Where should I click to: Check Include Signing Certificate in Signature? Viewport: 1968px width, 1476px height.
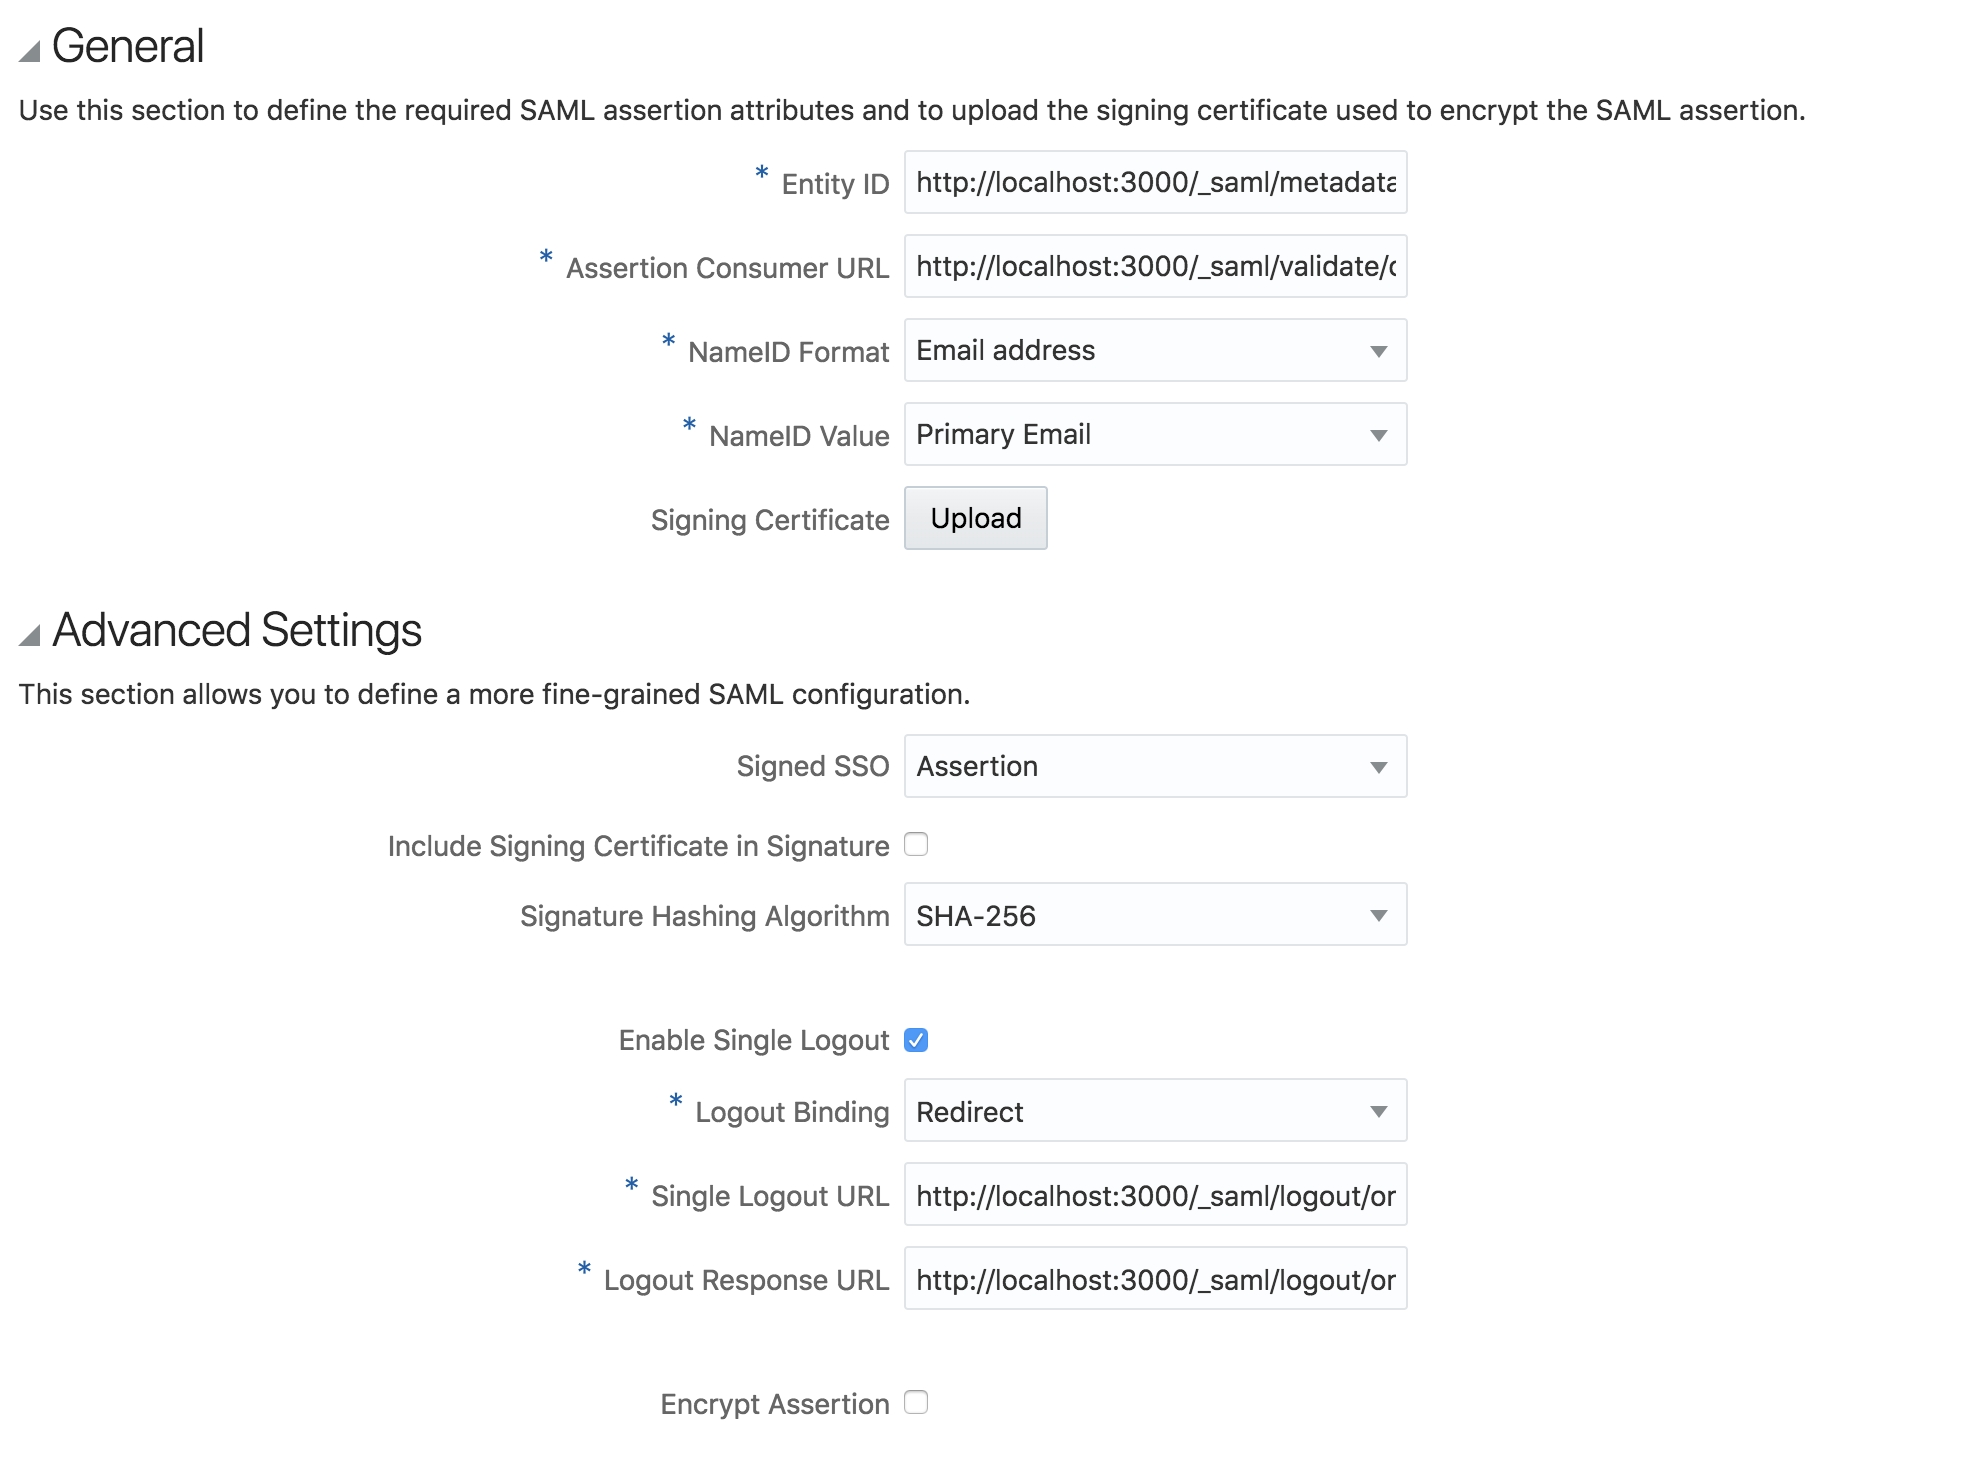(x=916, y=845)
